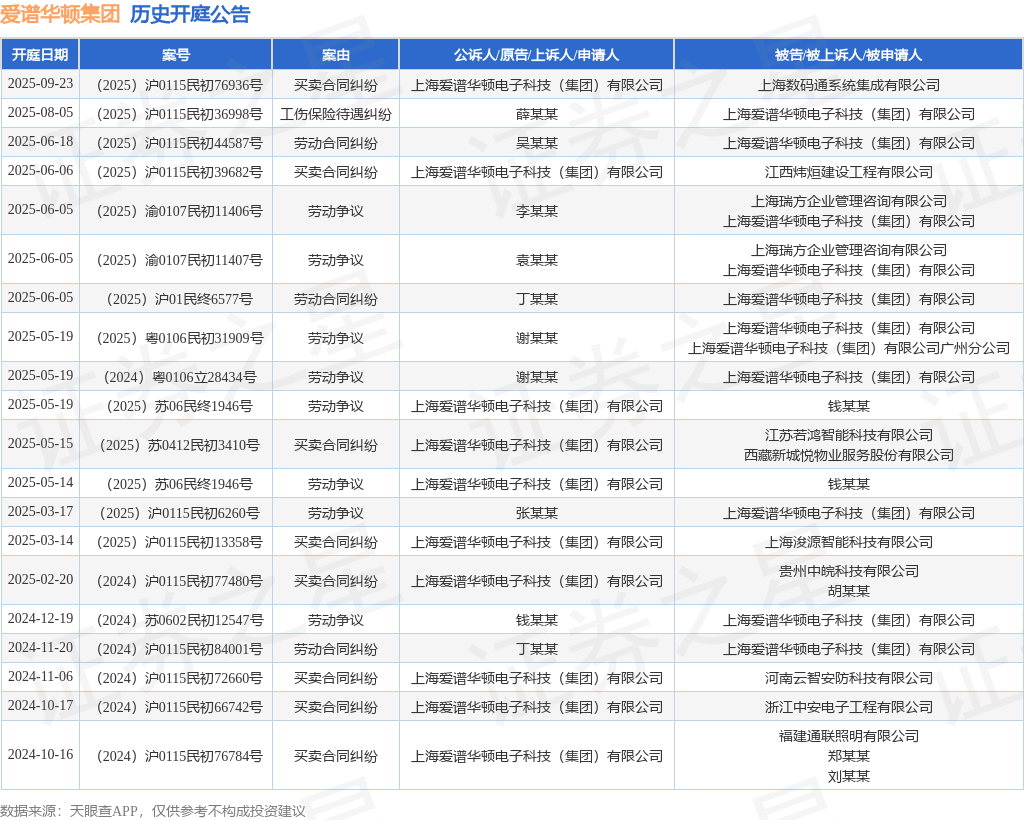Click defendant 刘某某
Viewport: 1024px width, 820px height.
[x=848, y=776]
